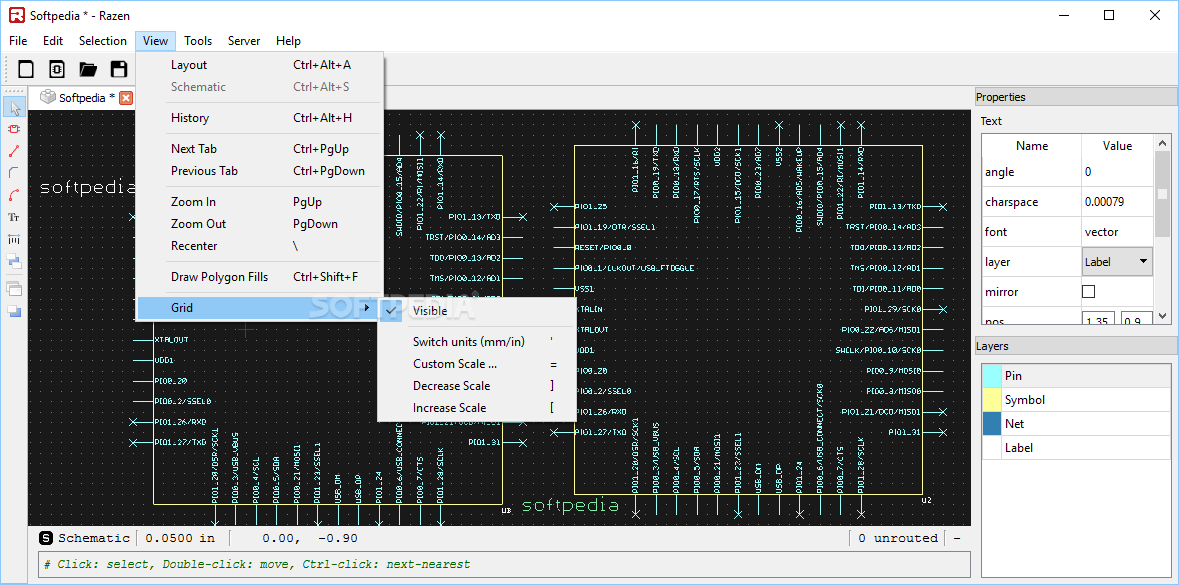The image size is (1179, 585).
Task: Open the Help menu
Action: pos(288,41)
